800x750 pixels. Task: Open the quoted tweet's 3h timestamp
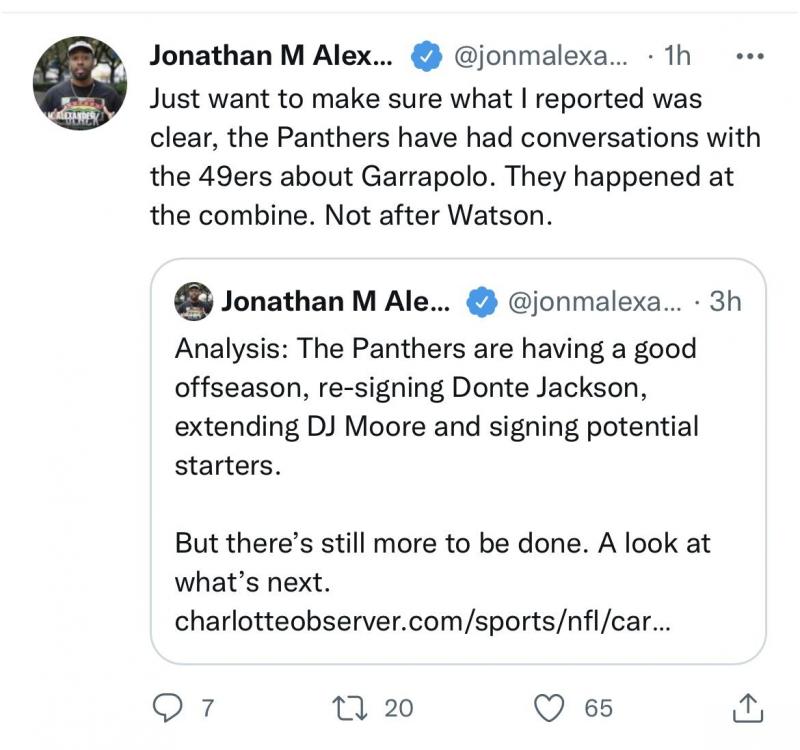point(726,301)
